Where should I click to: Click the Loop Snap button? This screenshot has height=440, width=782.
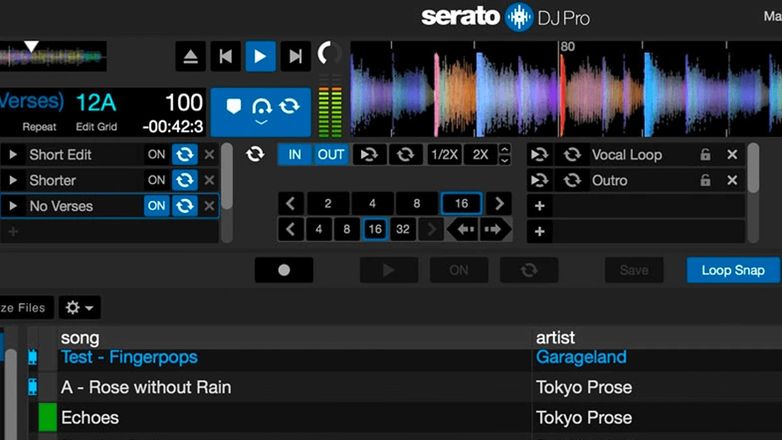coord(732,270)
